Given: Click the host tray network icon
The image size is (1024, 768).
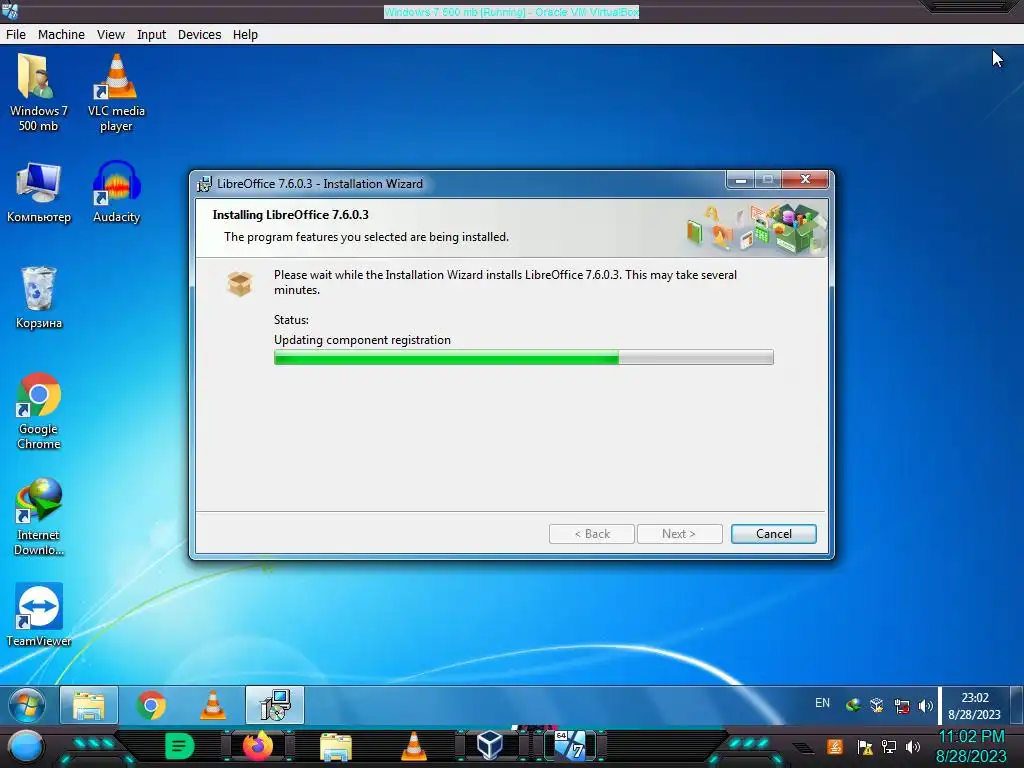Looking at the screenshot, I should pos(889,746).
